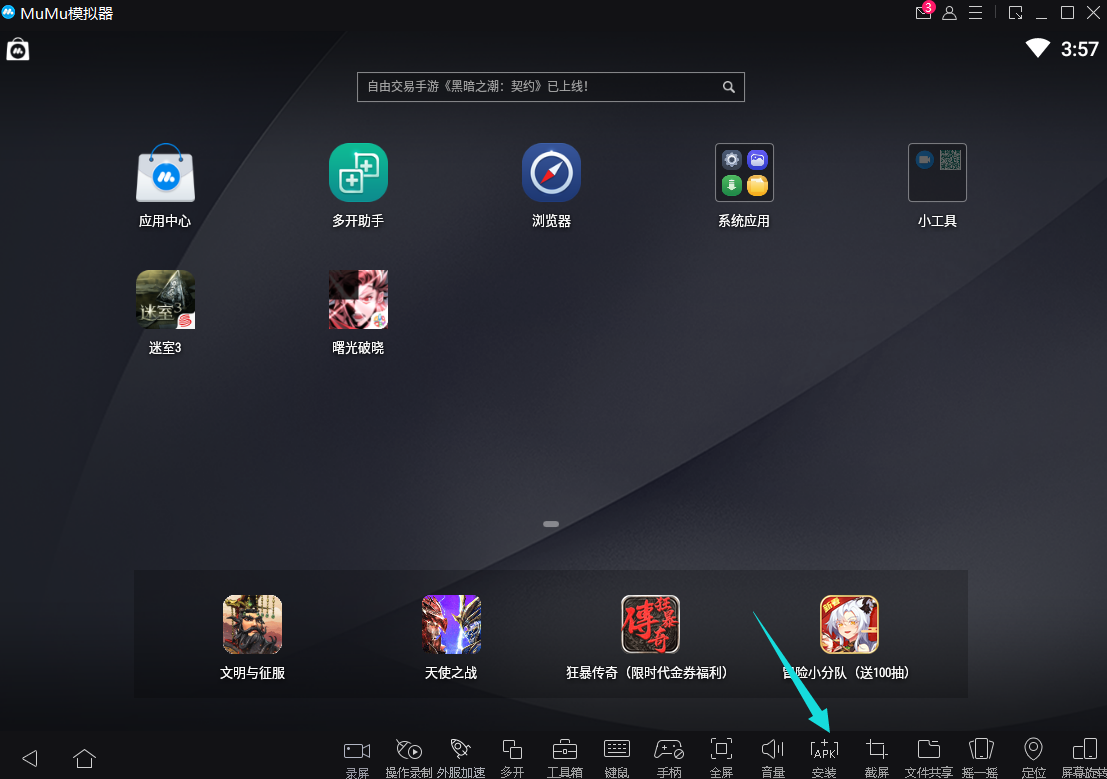Screen dimensions: 1107x779
Task: Click the Android home button
Action: click(85, 758)
